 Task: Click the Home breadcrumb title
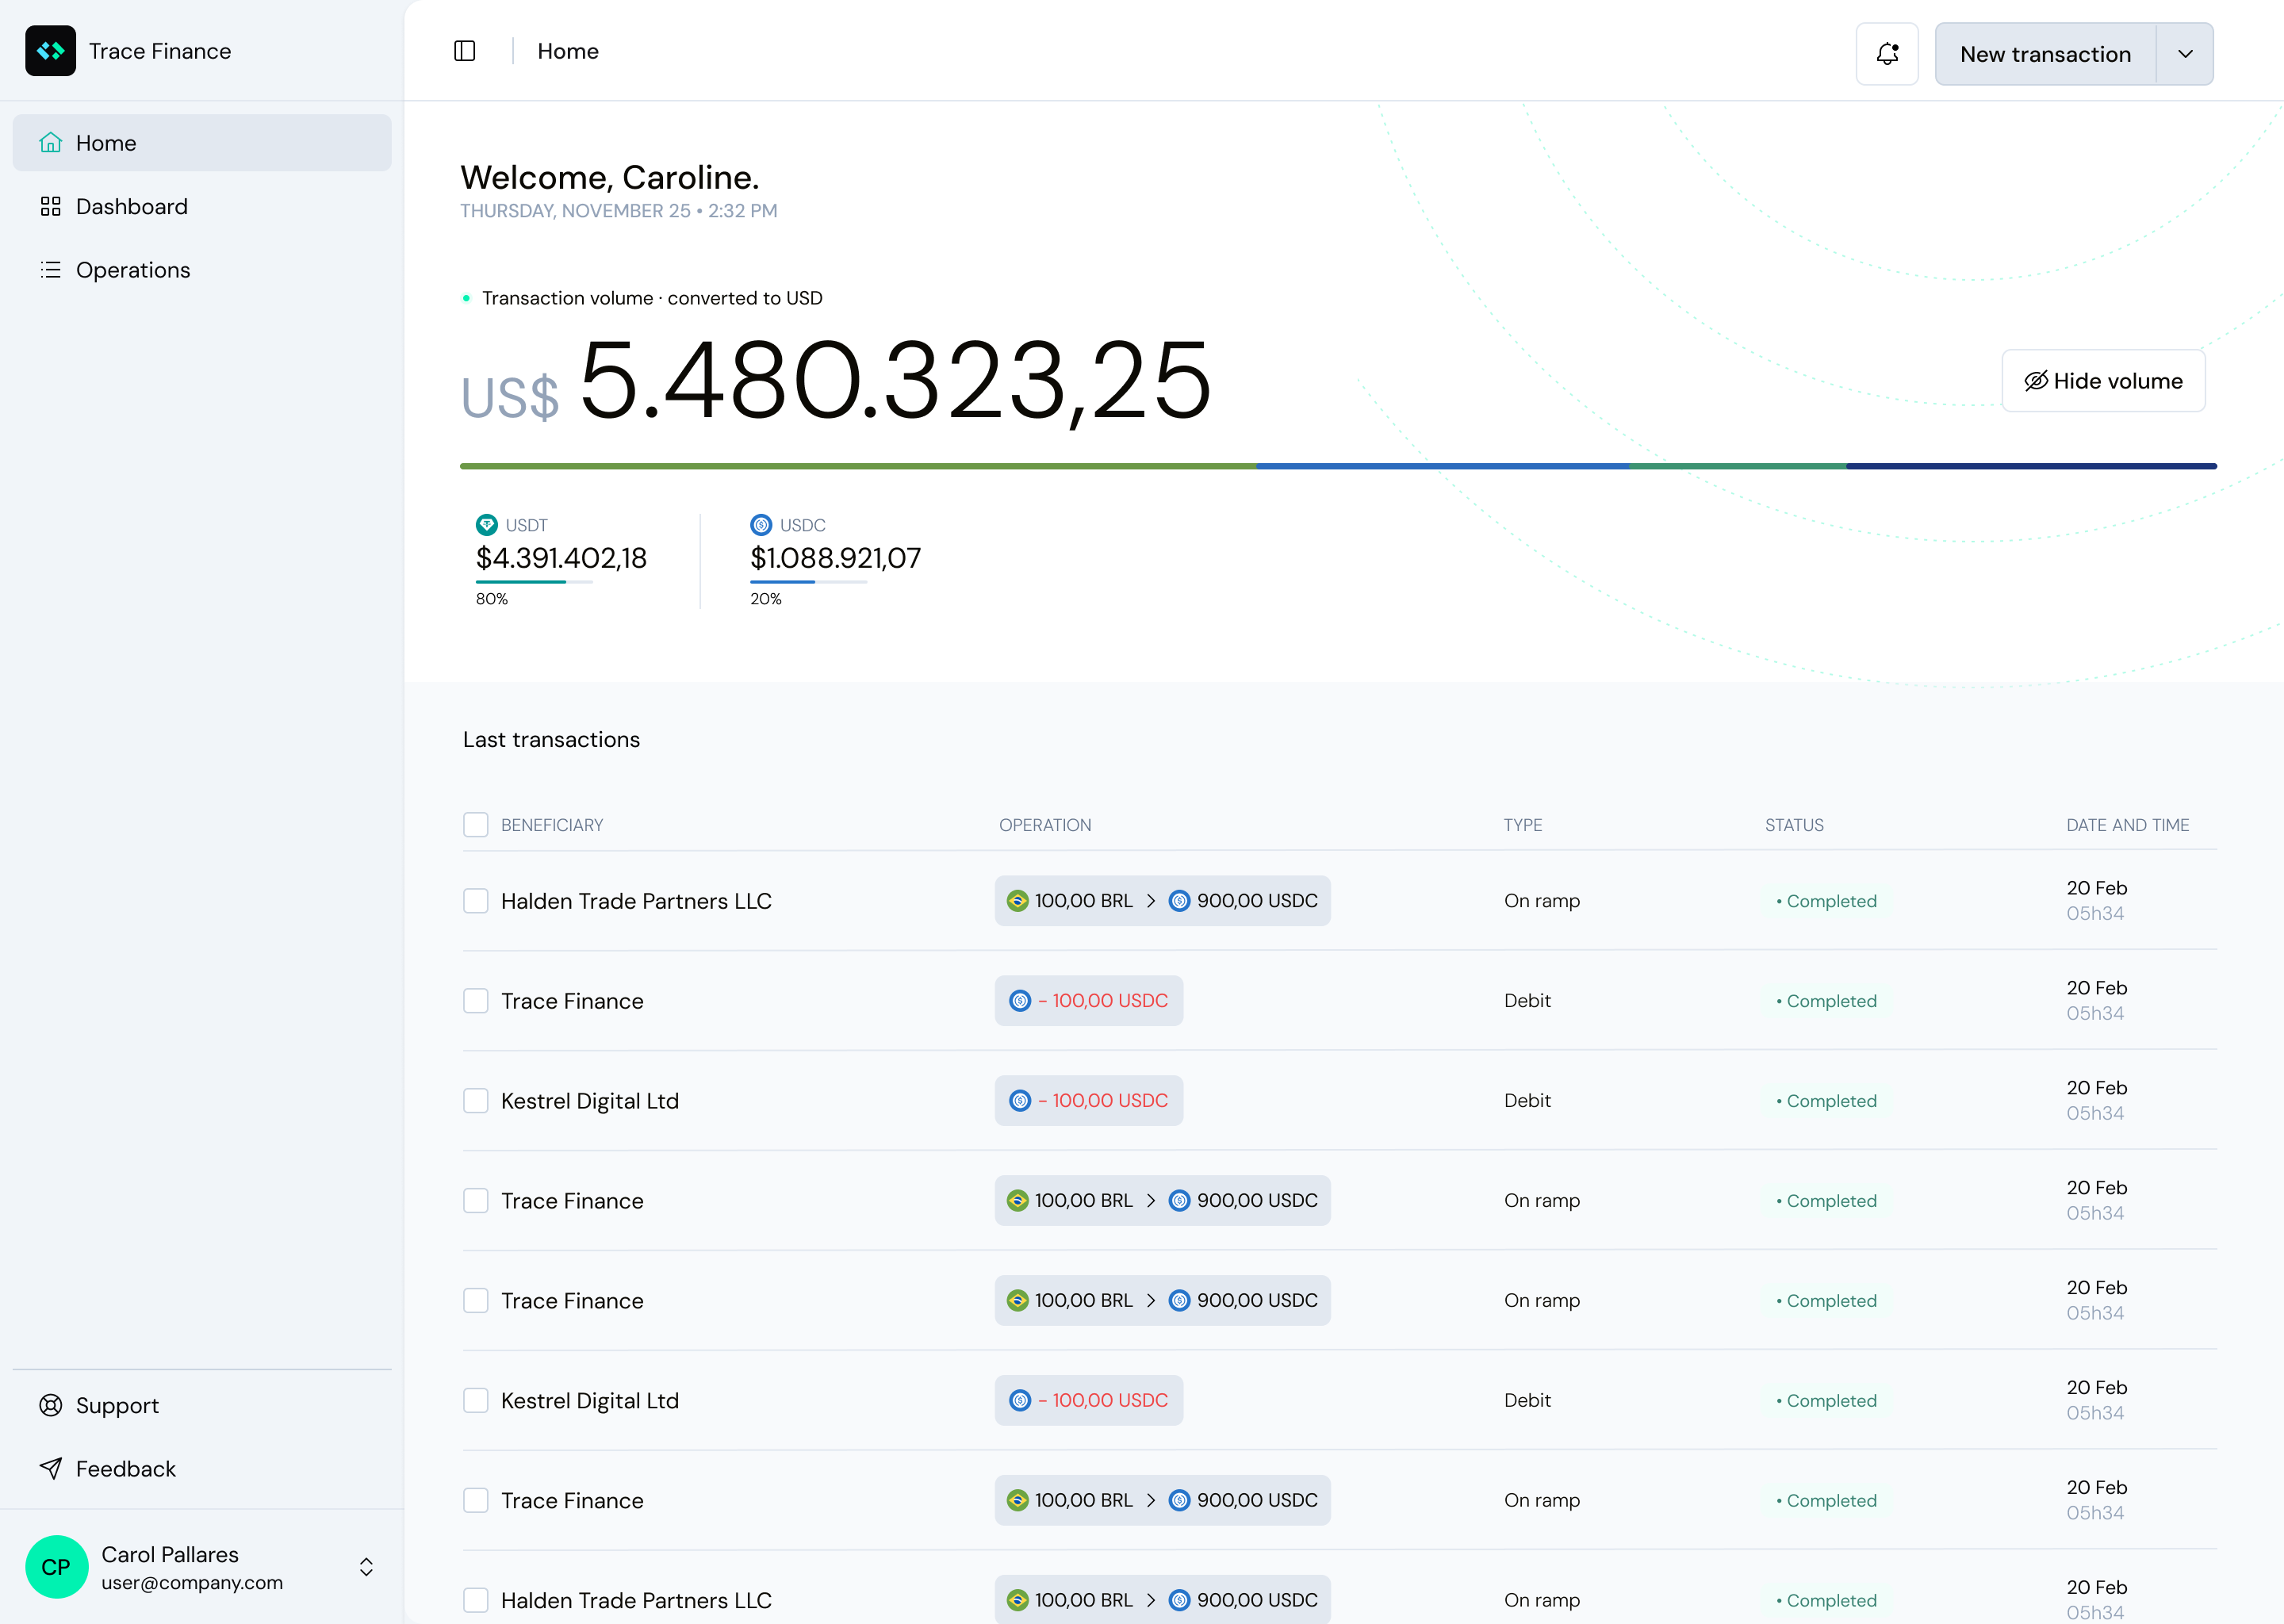tap(568, 51)
